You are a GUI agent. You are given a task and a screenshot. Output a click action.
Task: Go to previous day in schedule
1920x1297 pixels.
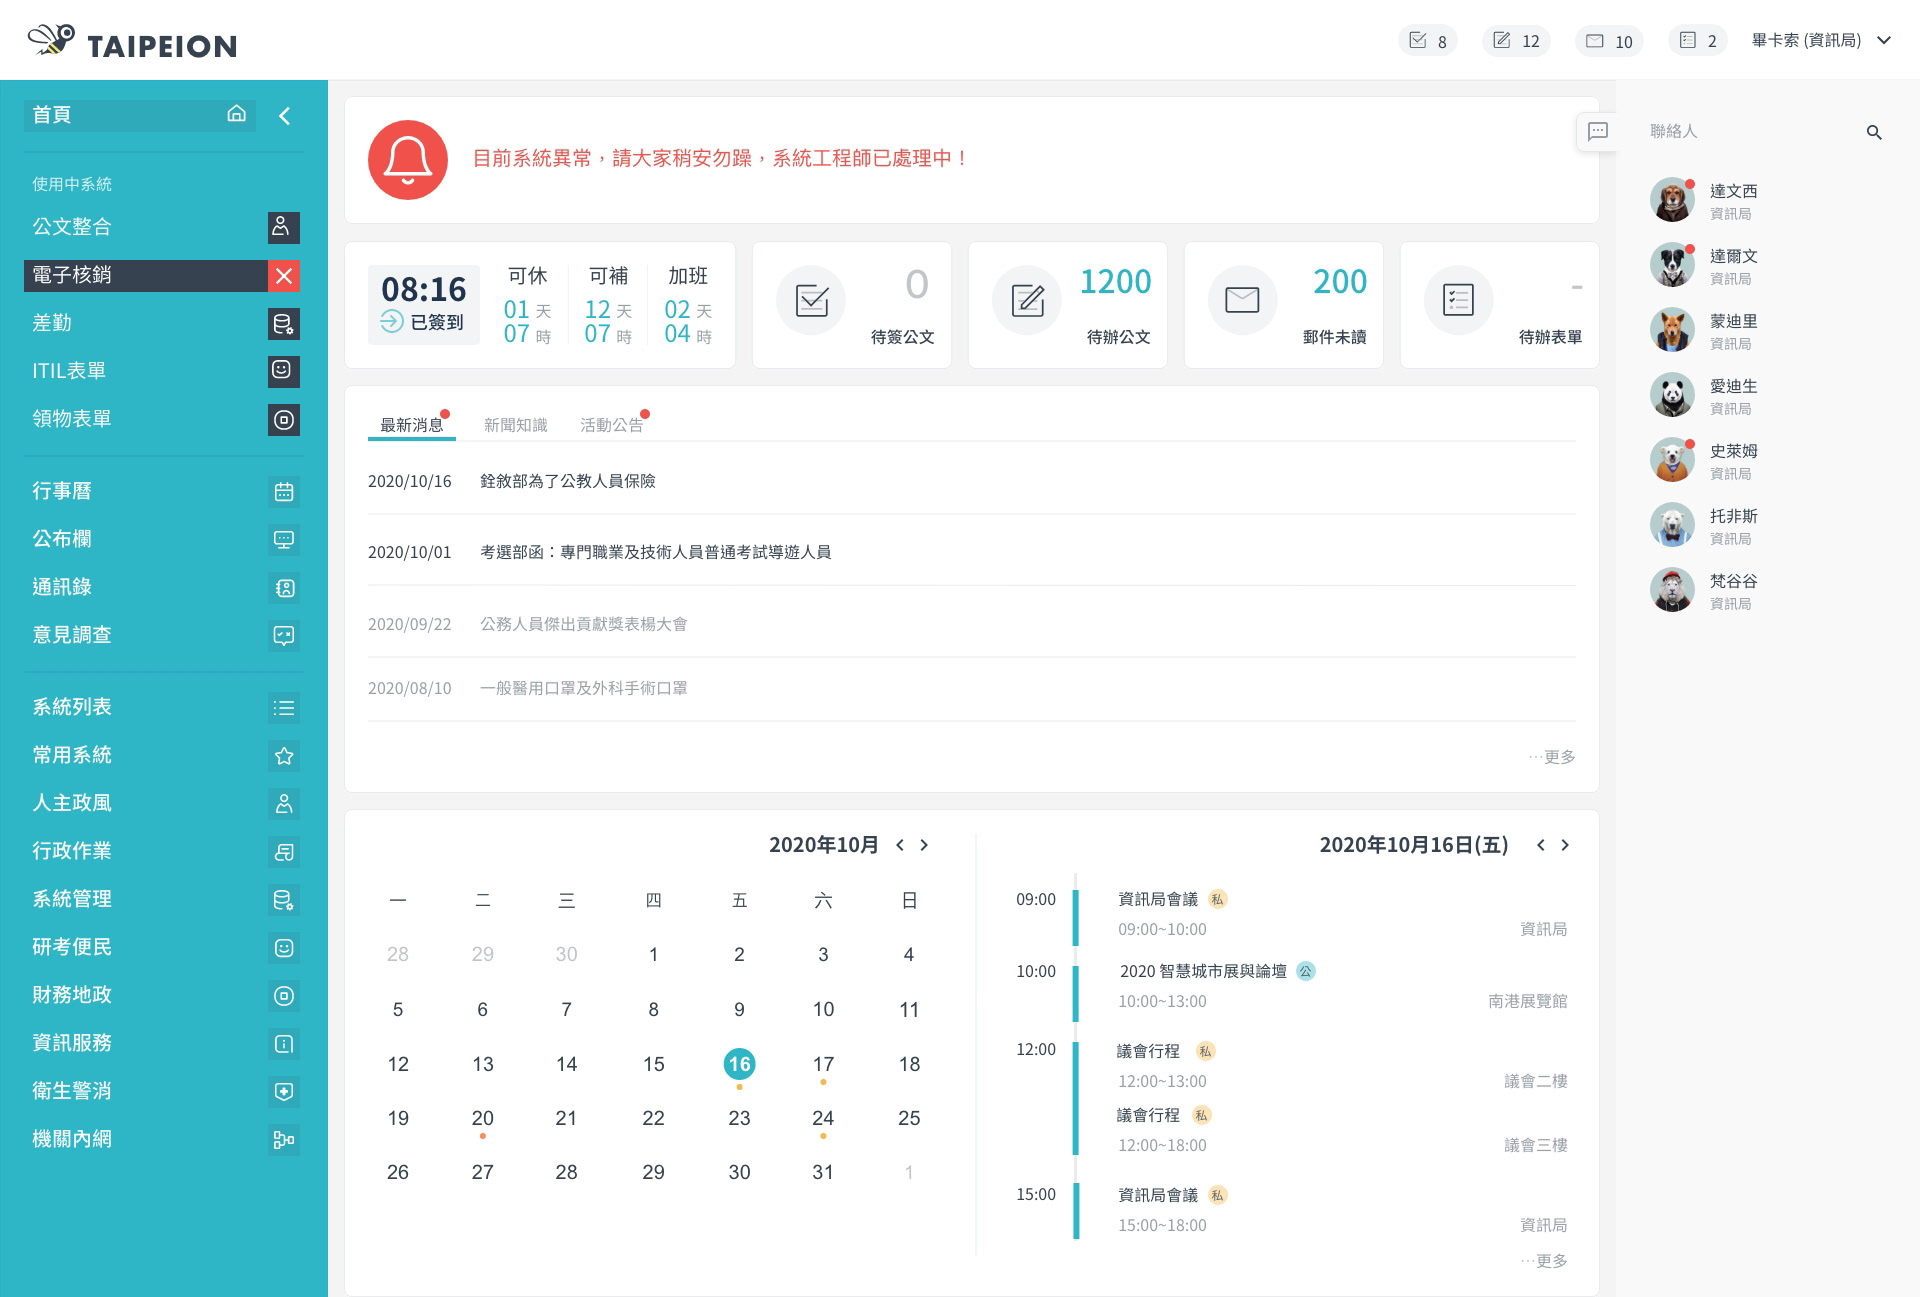tap(1541, 845)
